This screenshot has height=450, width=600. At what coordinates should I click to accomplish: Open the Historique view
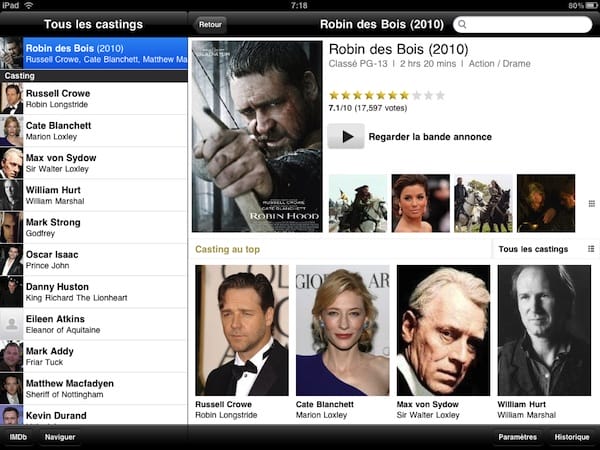coord(572,437)
